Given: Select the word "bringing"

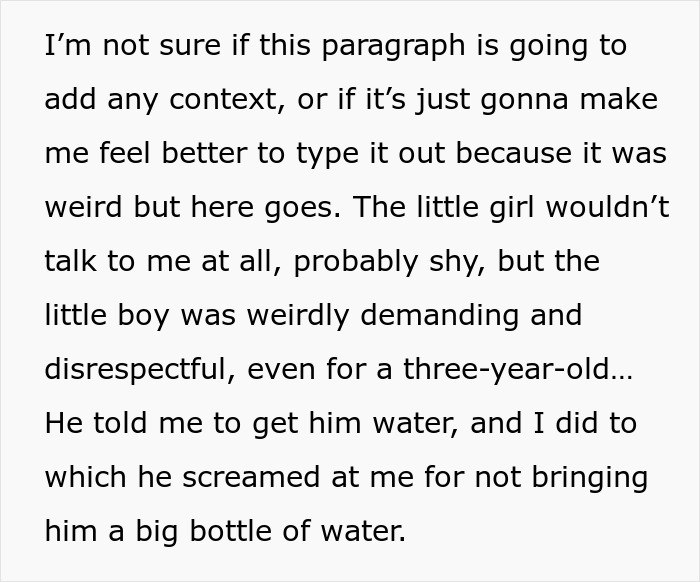Looking at the screenshot, I should [590, 478].
